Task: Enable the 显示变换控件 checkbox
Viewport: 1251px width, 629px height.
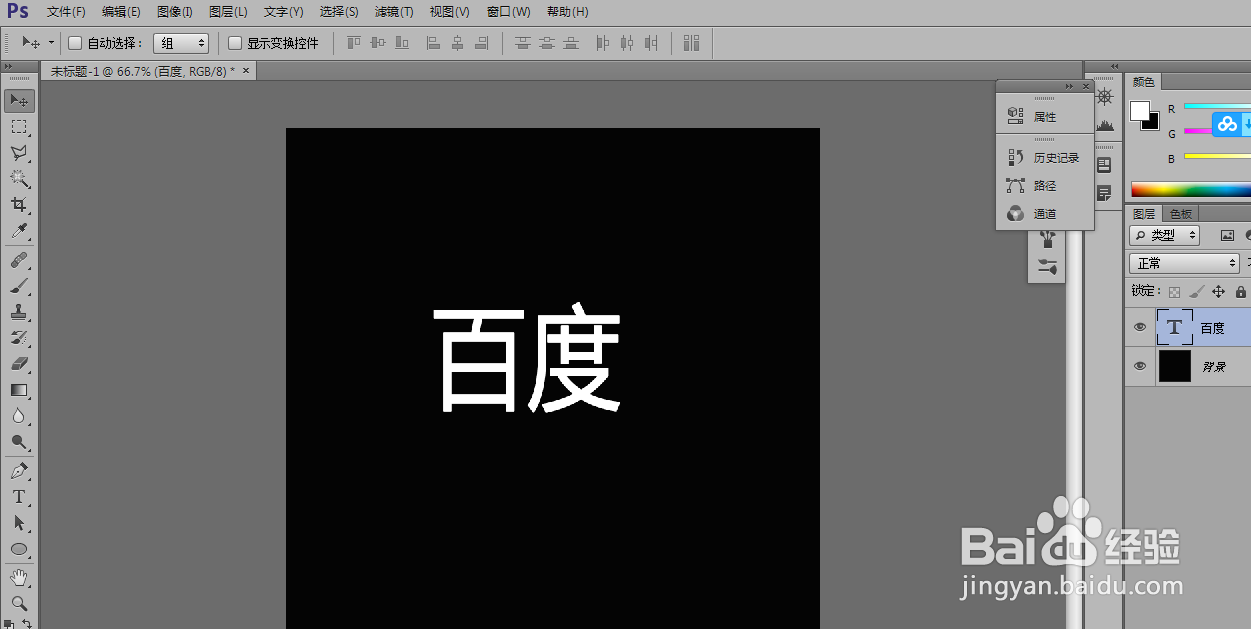Action: tap(235, 43)
